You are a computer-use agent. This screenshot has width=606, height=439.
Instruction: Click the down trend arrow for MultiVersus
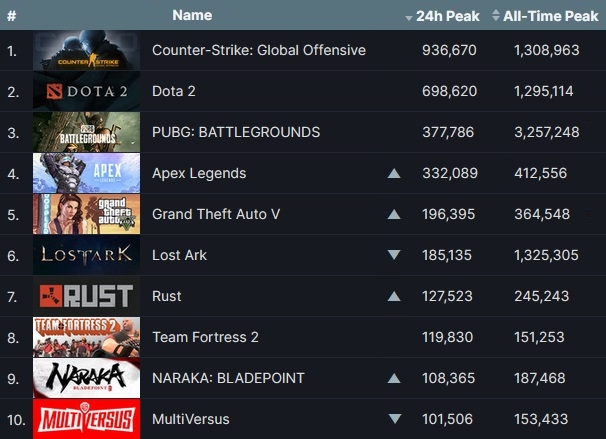394,419
